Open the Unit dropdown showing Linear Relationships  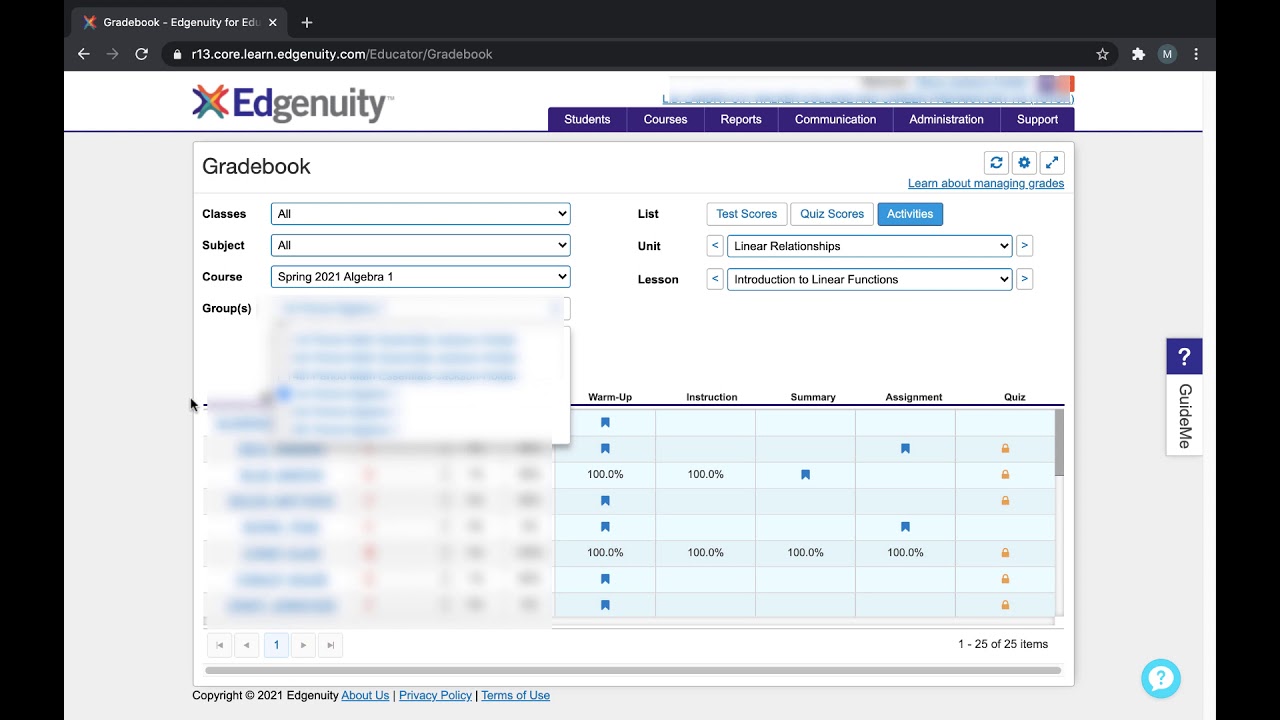[x=870, y=246]
